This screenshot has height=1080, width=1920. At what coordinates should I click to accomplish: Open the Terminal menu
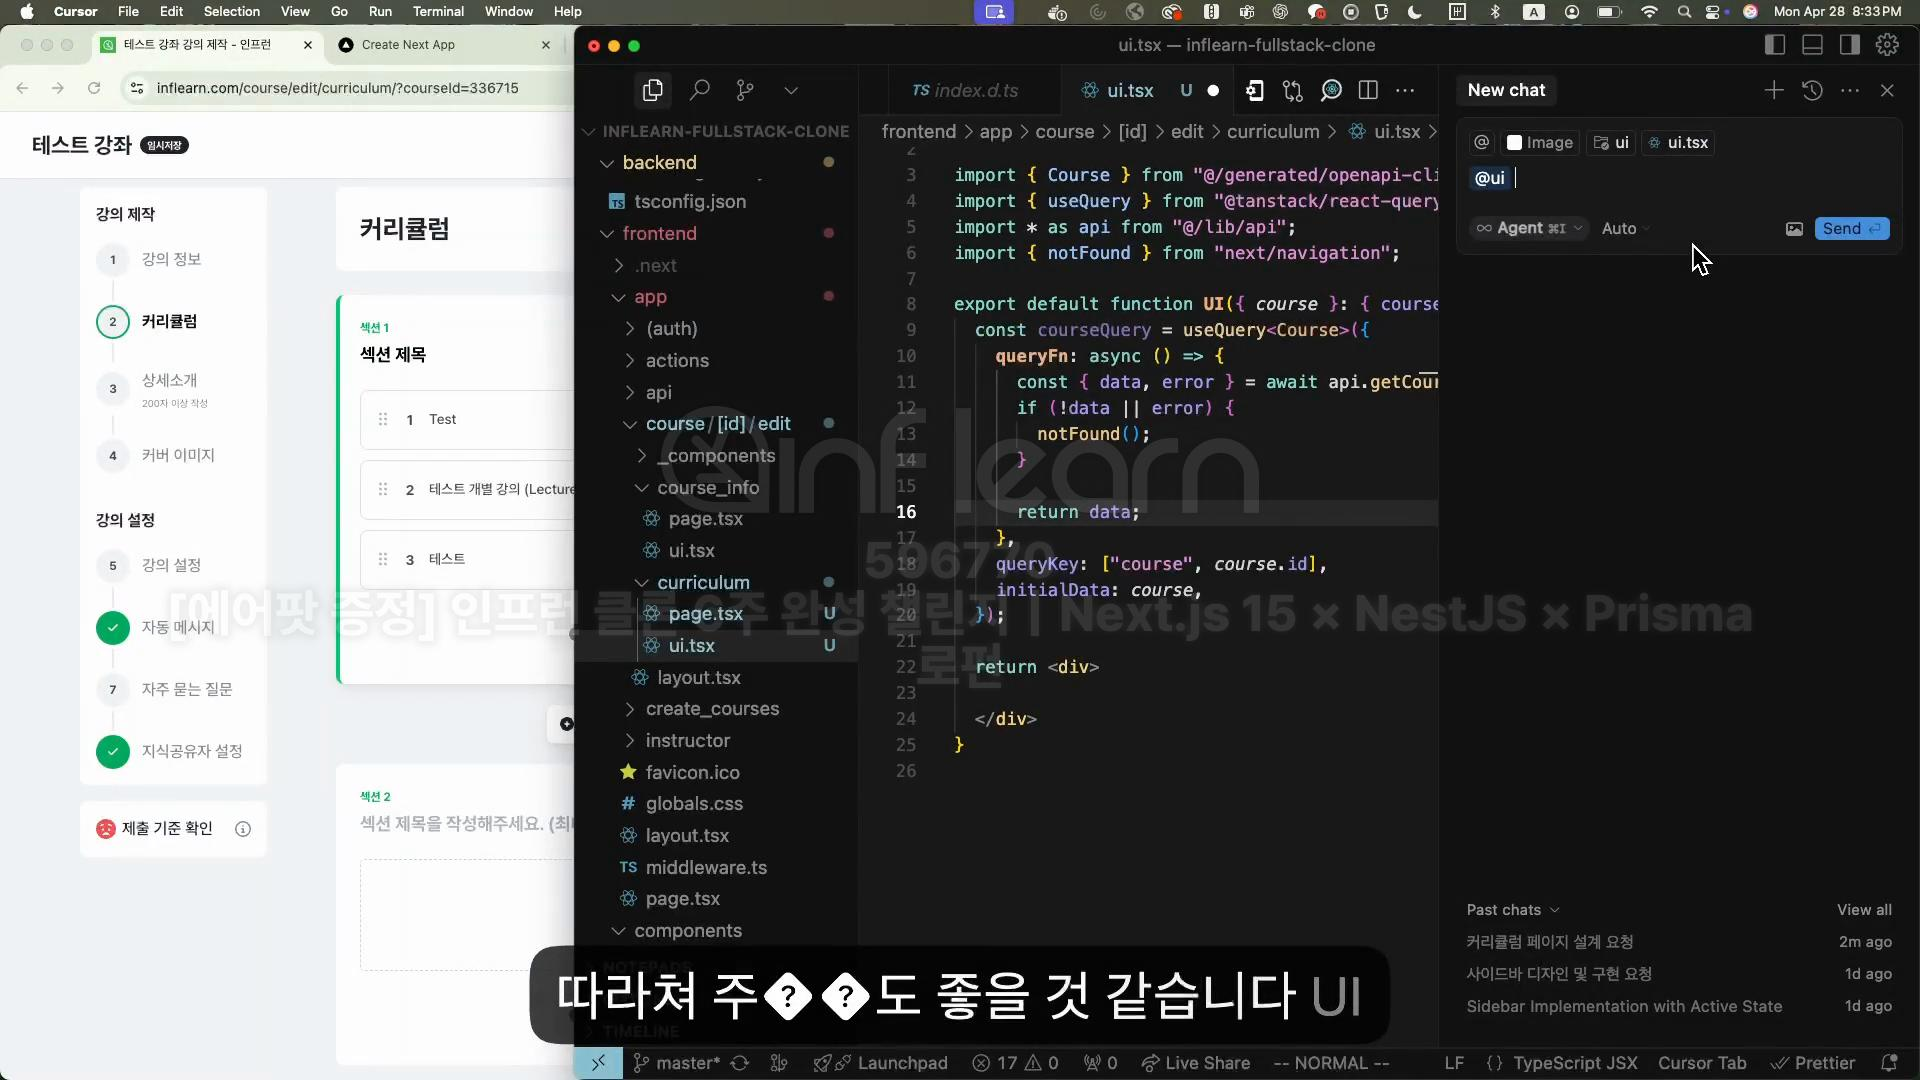[x=438, y=12]
